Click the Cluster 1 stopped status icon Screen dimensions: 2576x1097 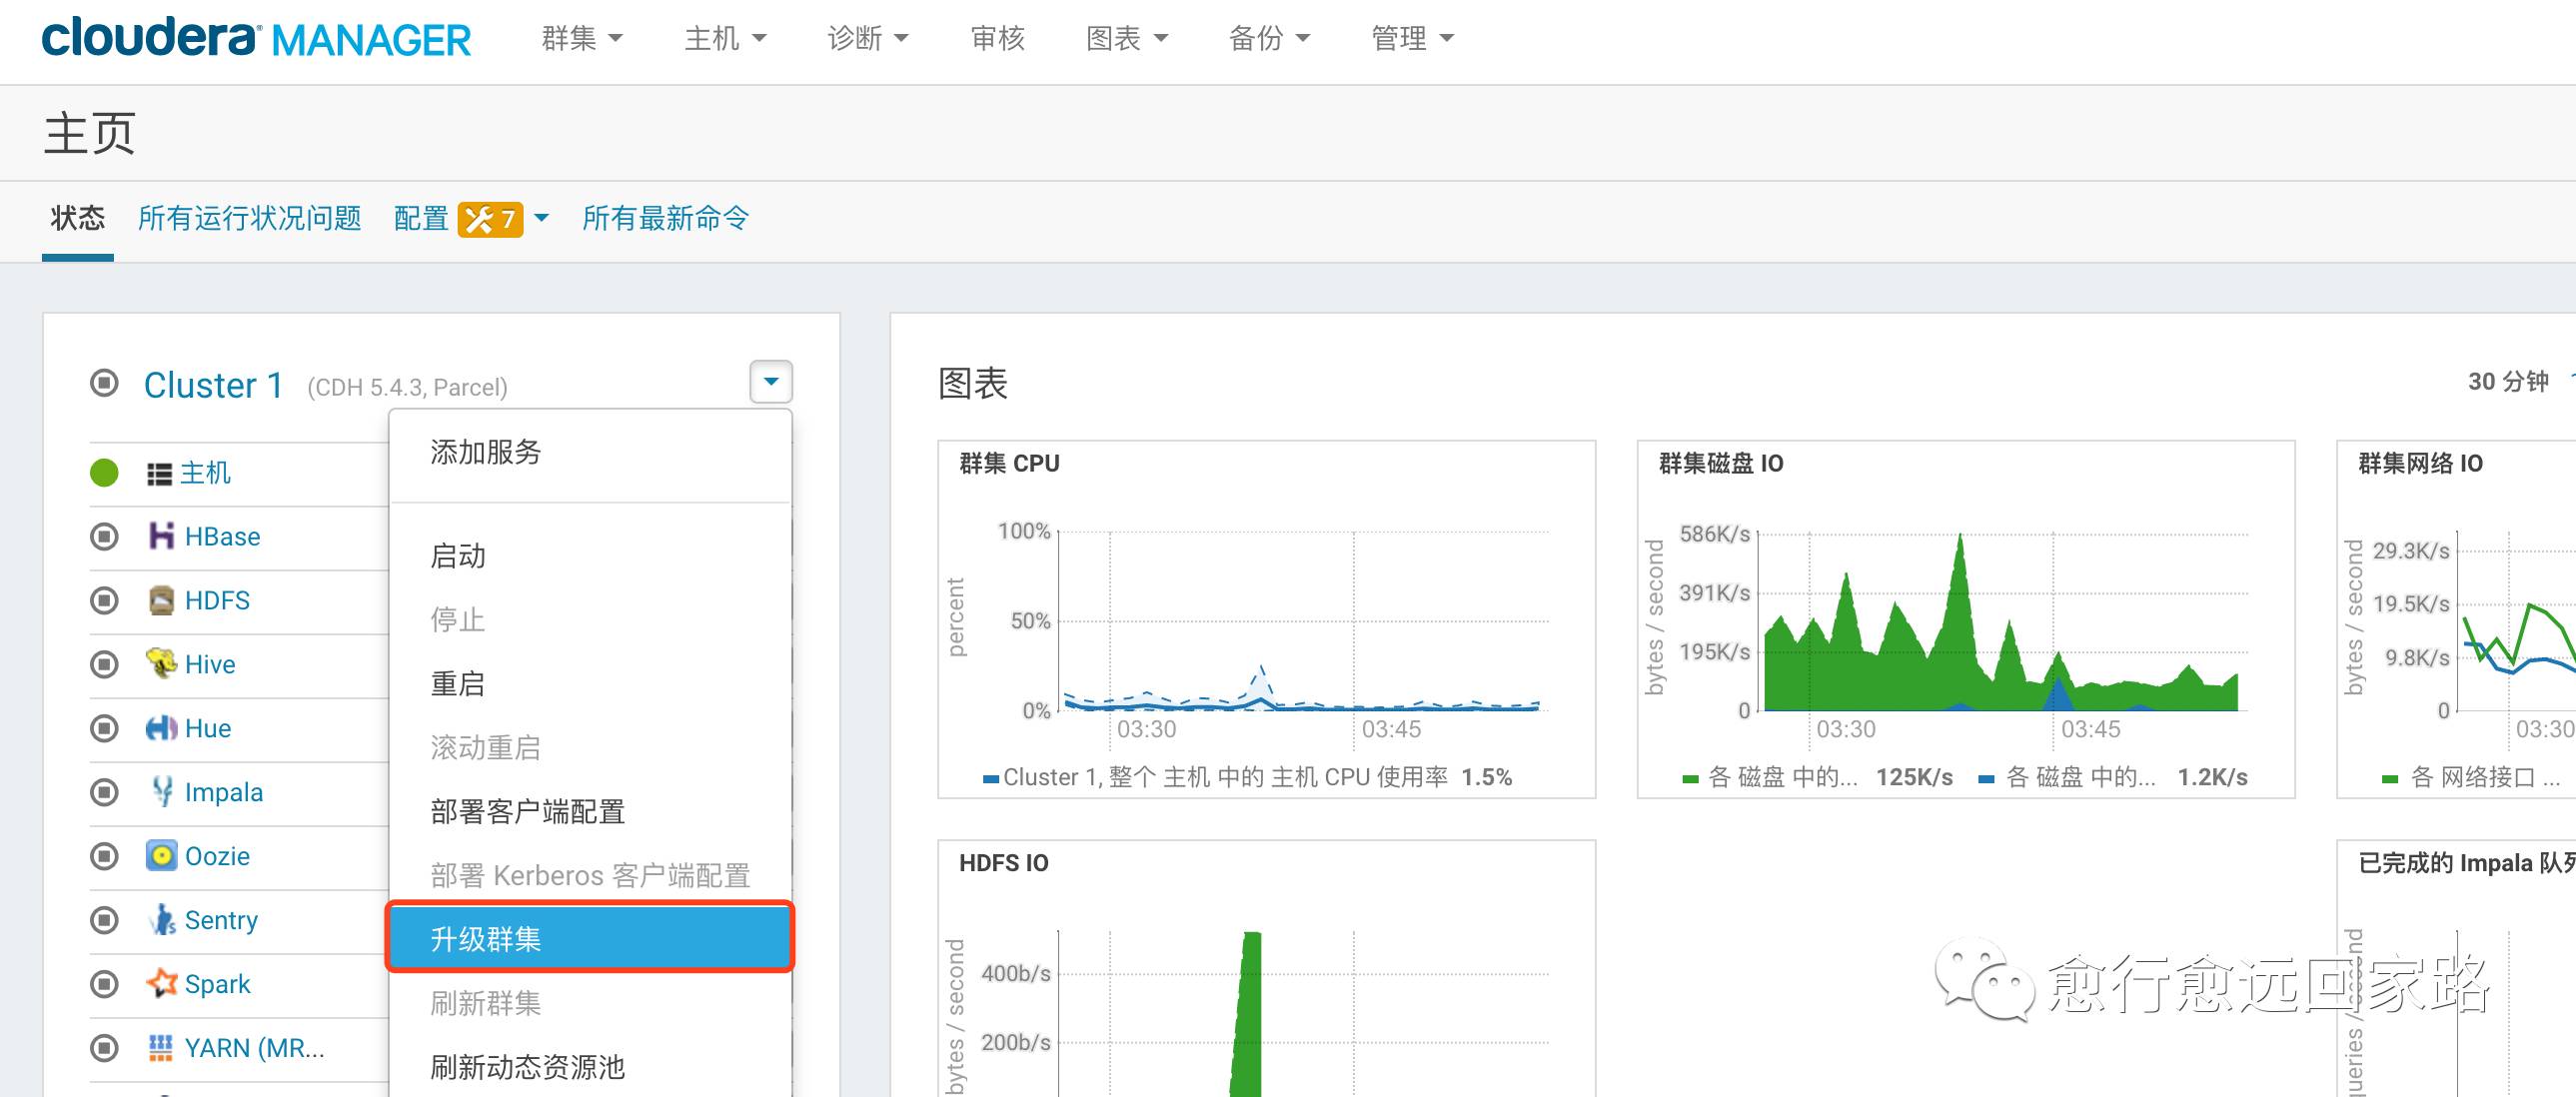click(x=104, y=383)
